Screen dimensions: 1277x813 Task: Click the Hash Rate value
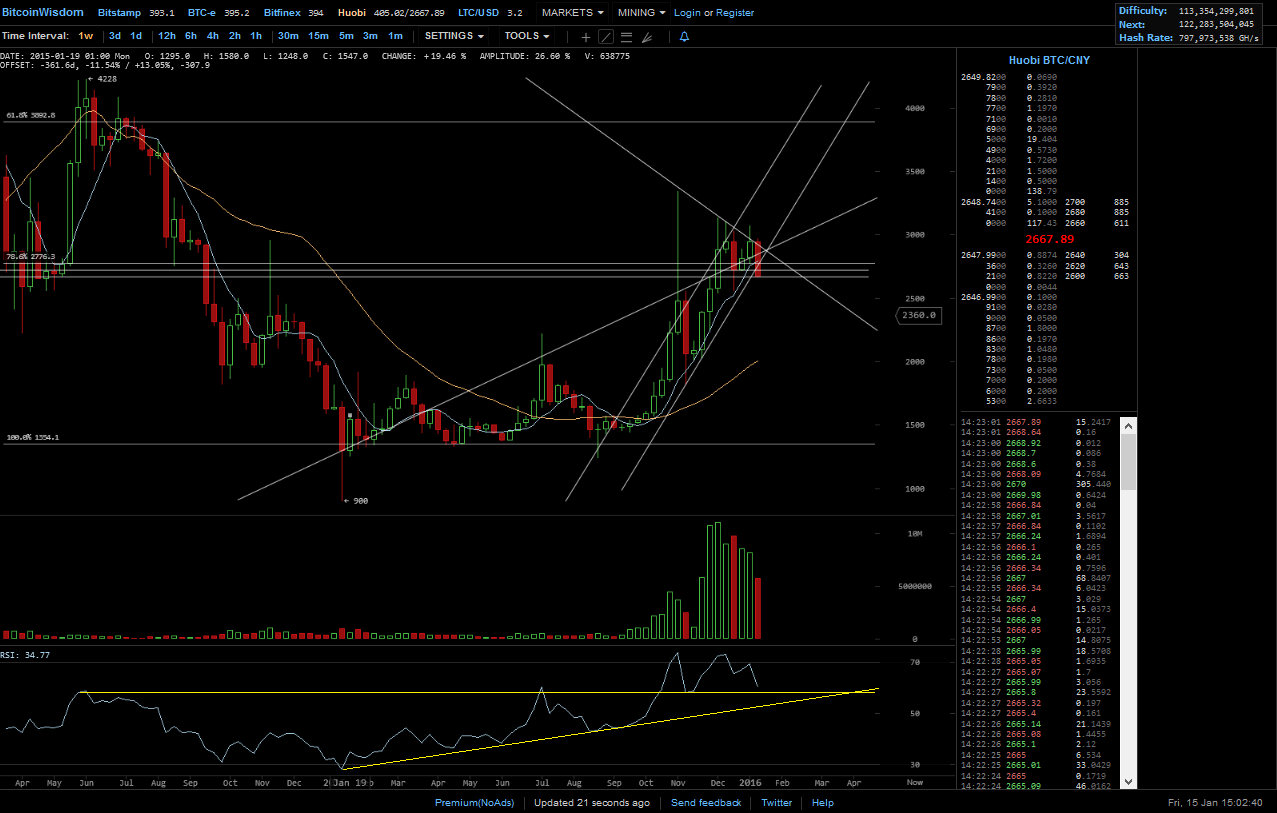(1220, 37)
